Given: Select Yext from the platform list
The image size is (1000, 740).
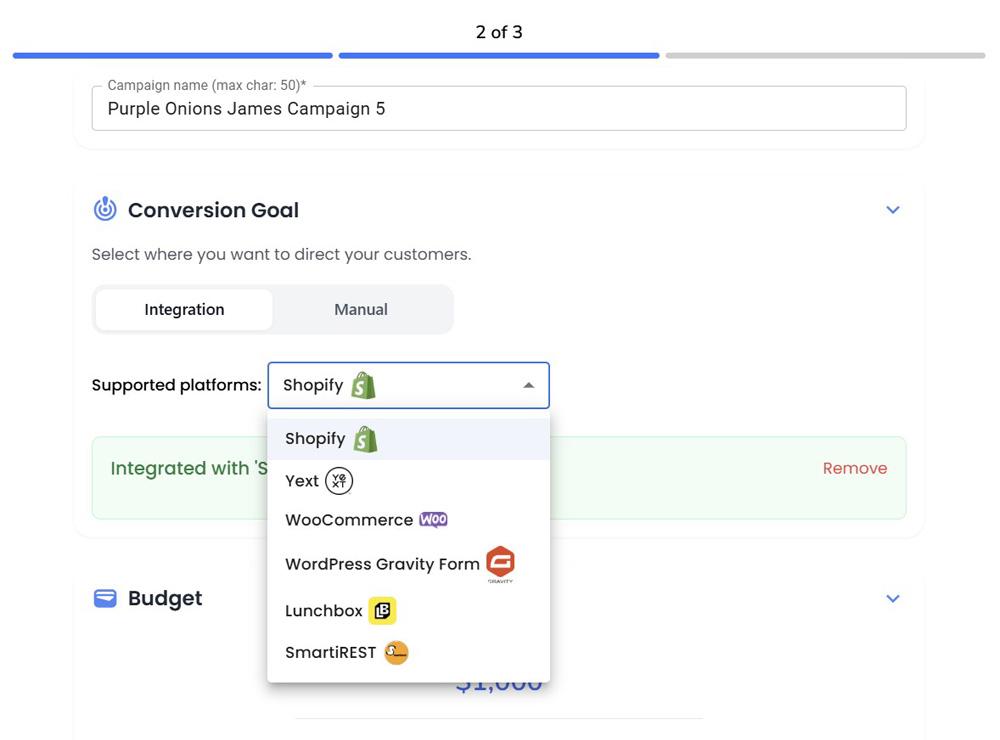Looking at the screenshot, I should (x=302, y=481).
